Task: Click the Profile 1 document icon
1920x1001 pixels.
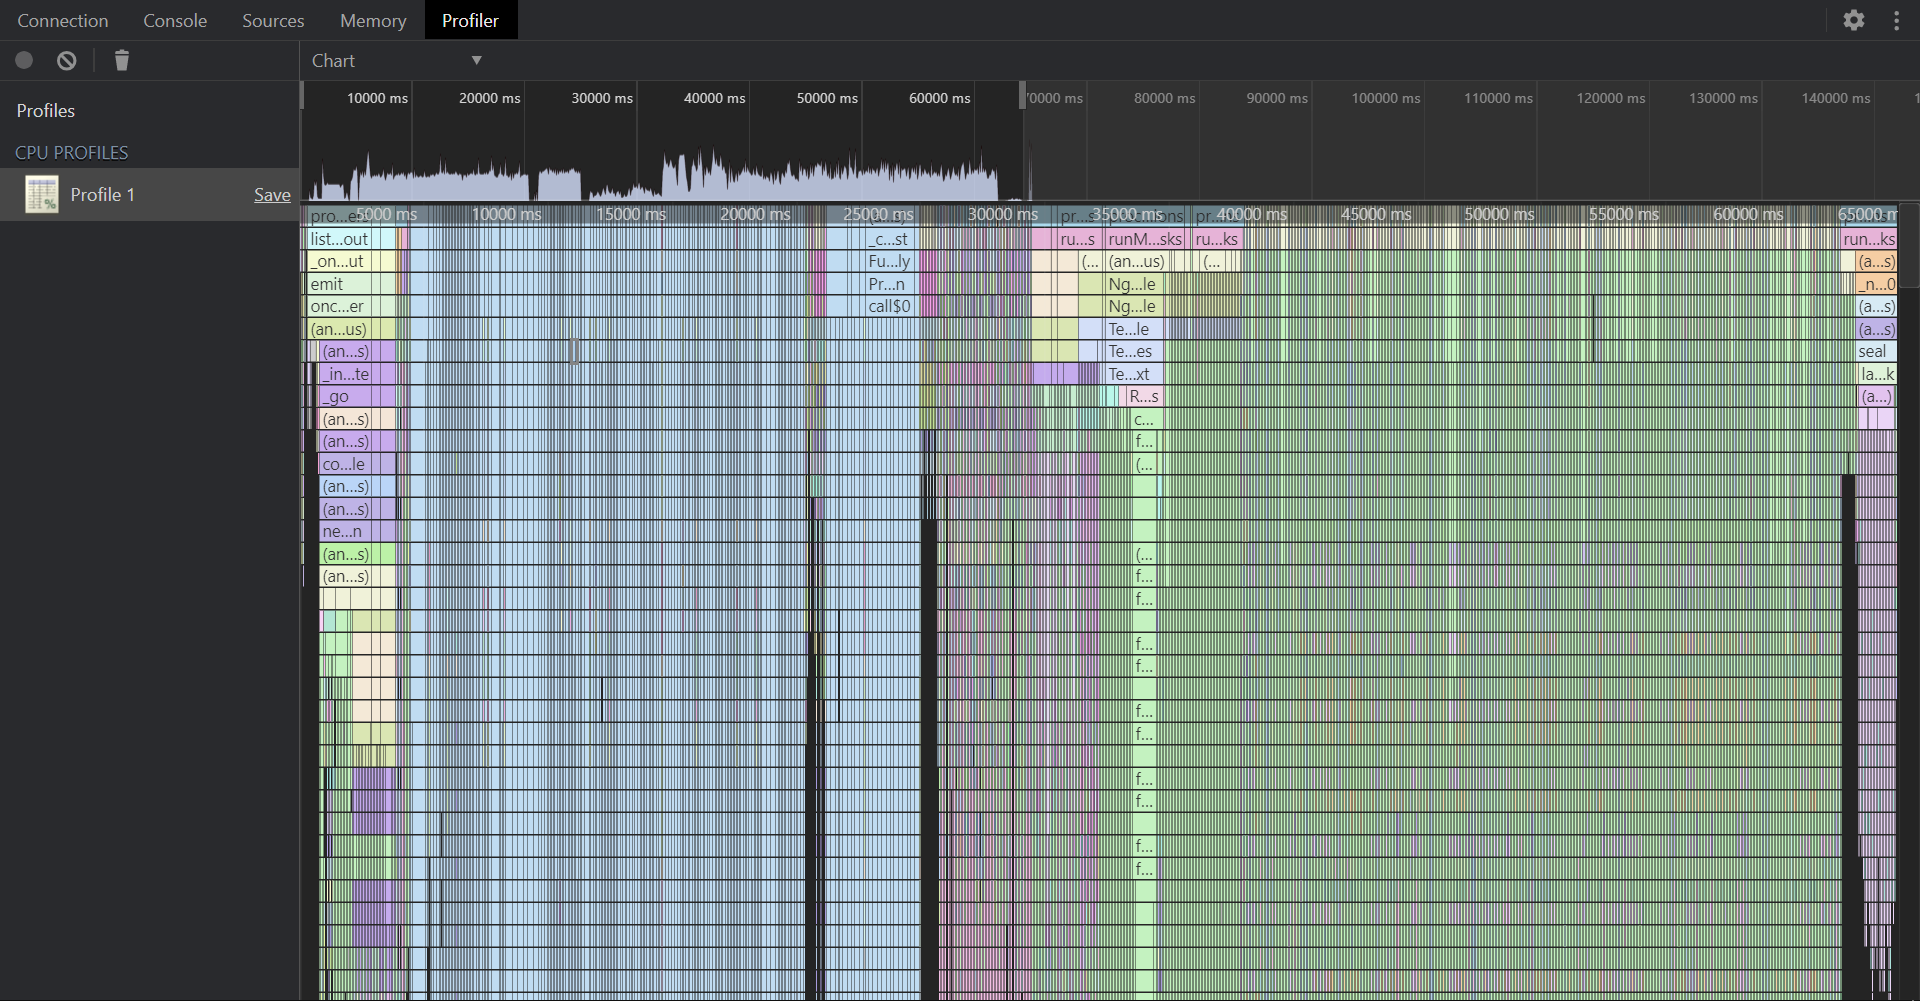Action: click(x=41, y=194)
